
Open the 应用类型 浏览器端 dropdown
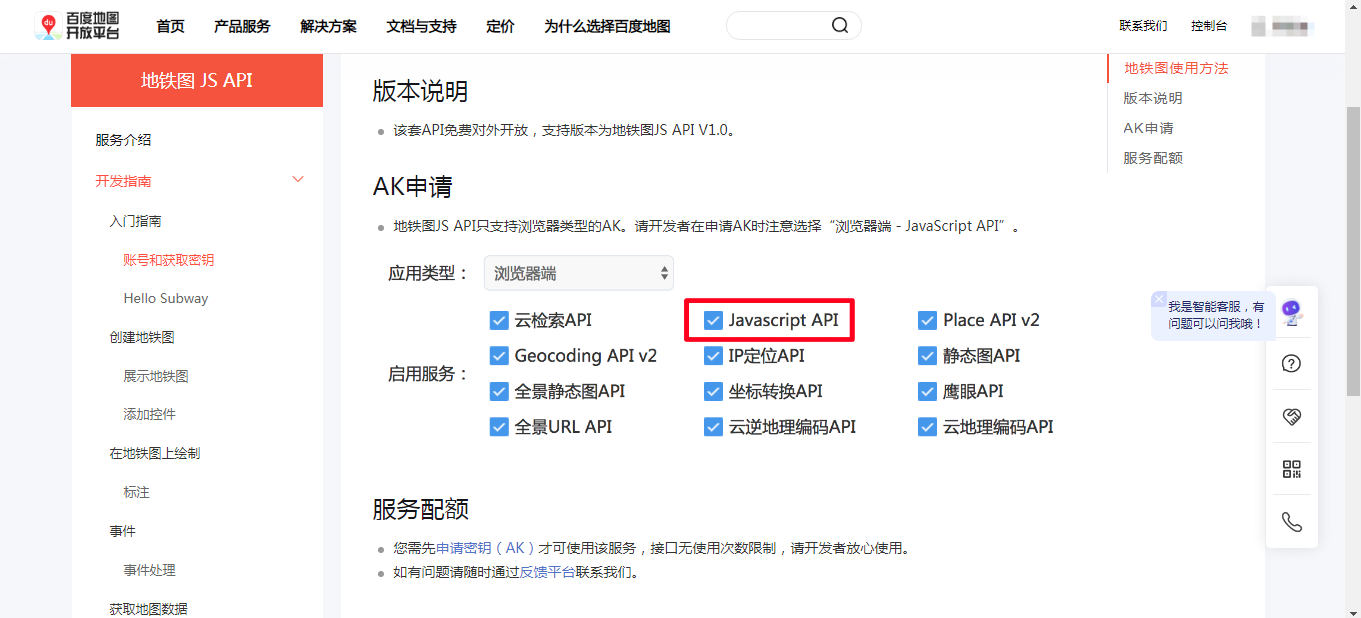[x=579, y=273]
